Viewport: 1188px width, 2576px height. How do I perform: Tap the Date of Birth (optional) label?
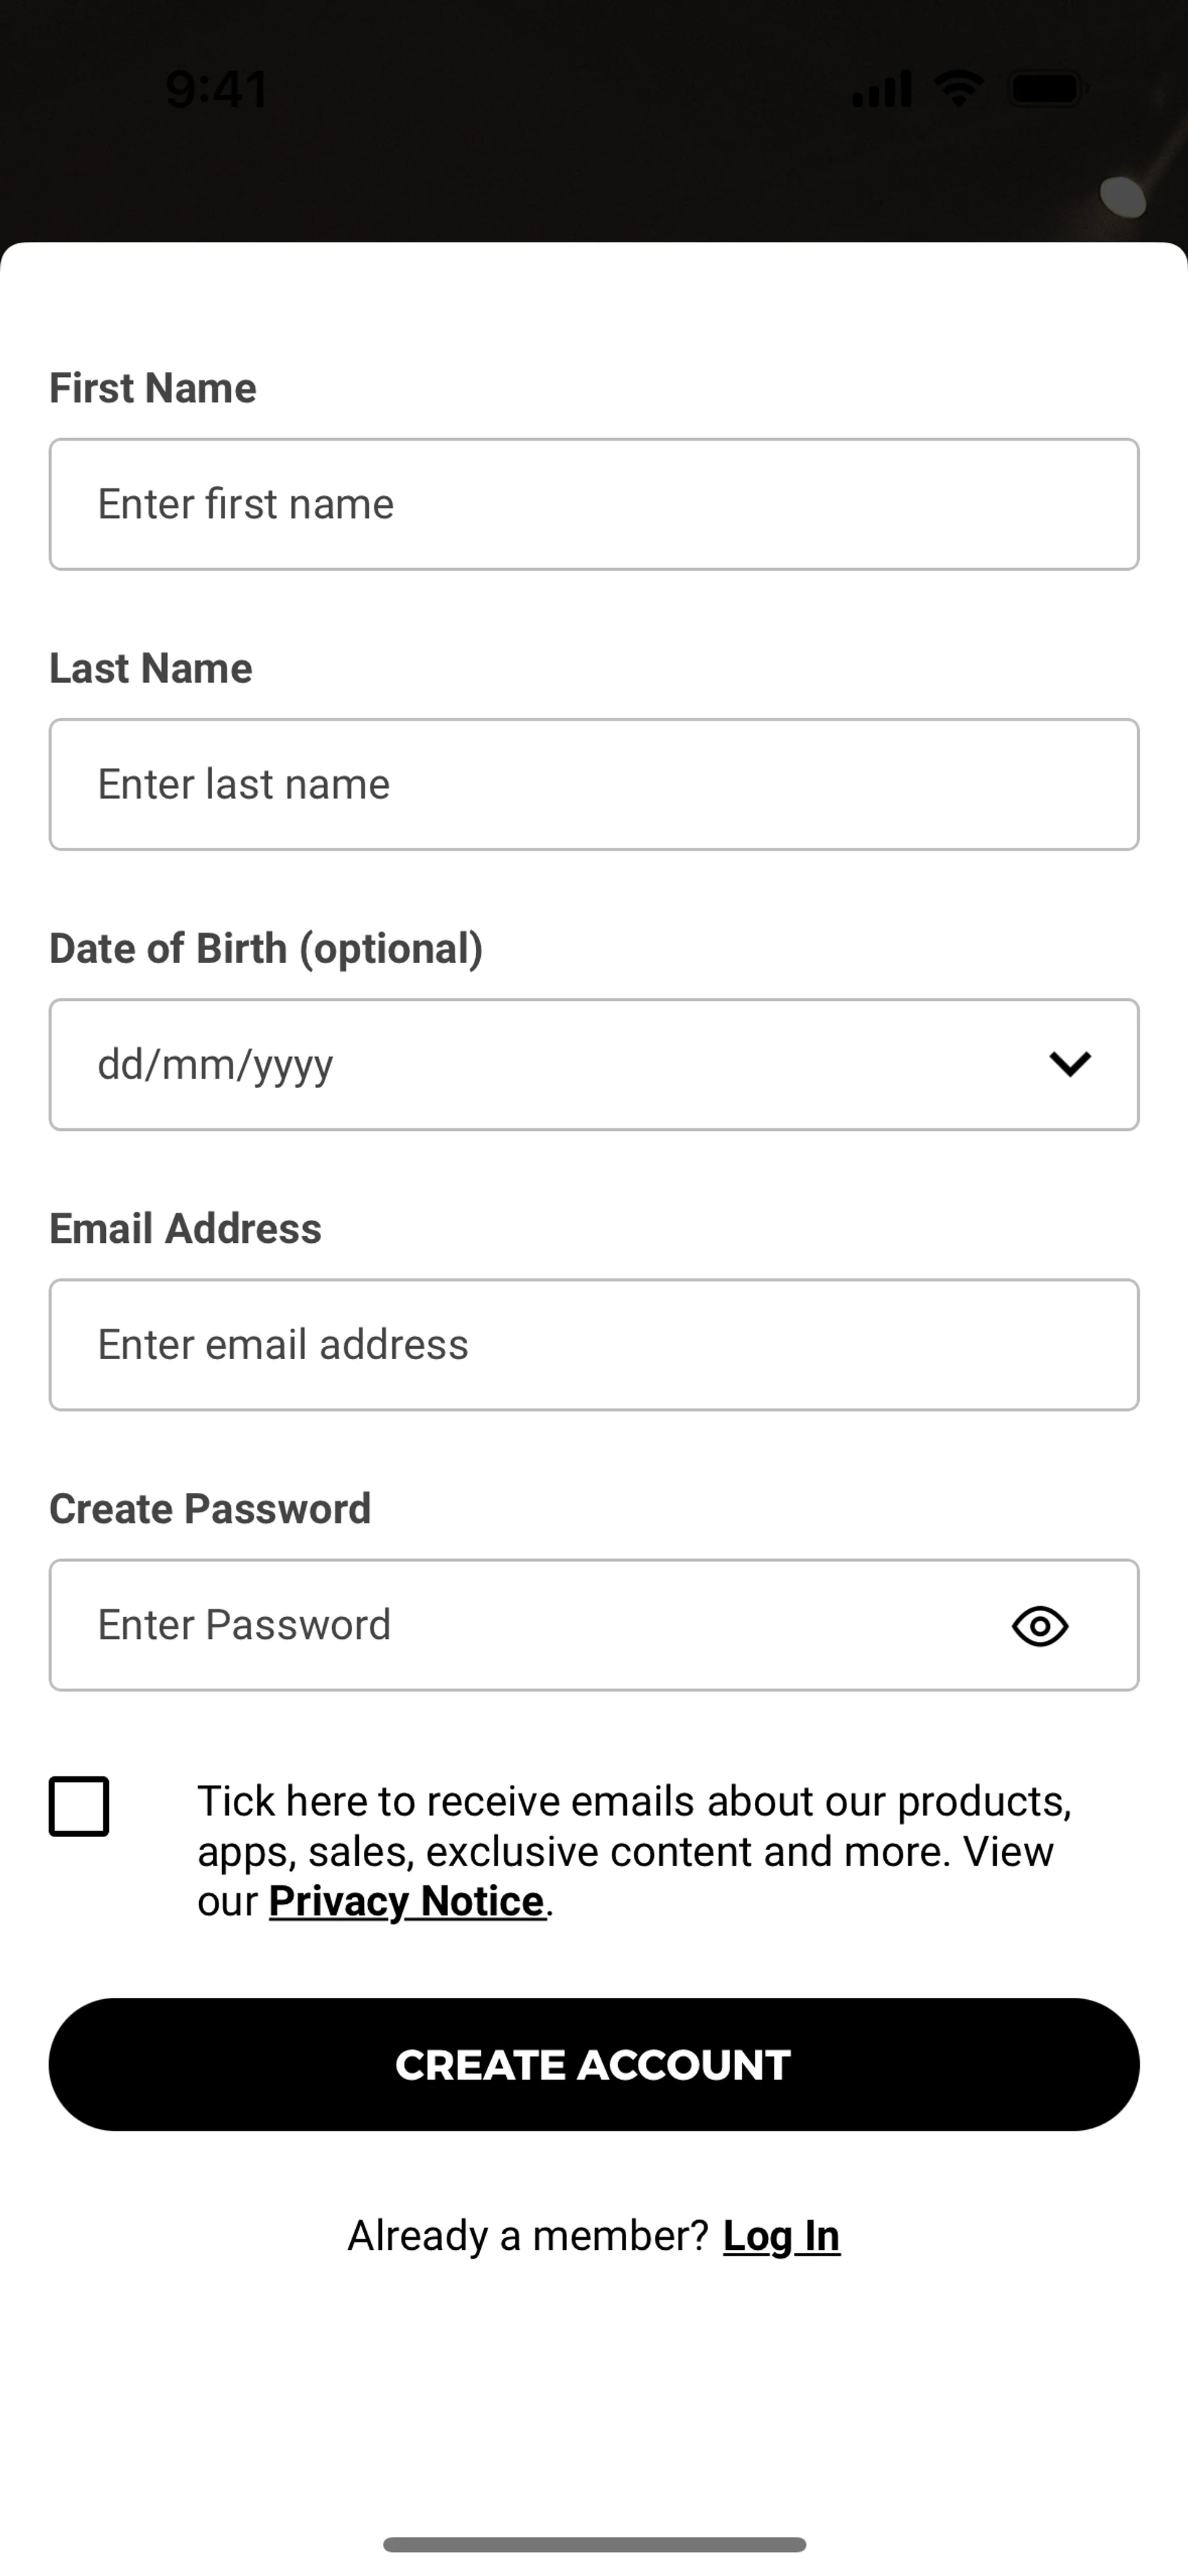tap(266, 948)
